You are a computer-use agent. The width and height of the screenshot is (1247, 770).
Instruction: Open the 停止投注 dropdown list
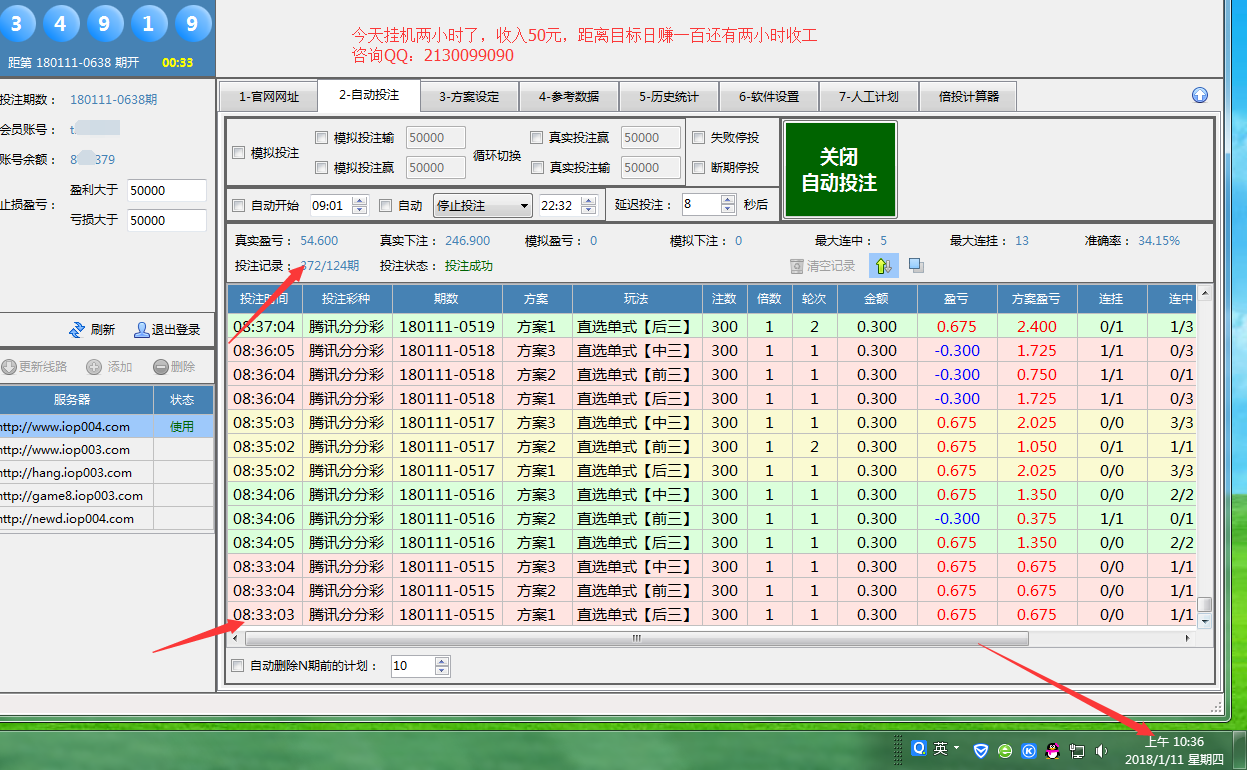[x=525, y=206]
